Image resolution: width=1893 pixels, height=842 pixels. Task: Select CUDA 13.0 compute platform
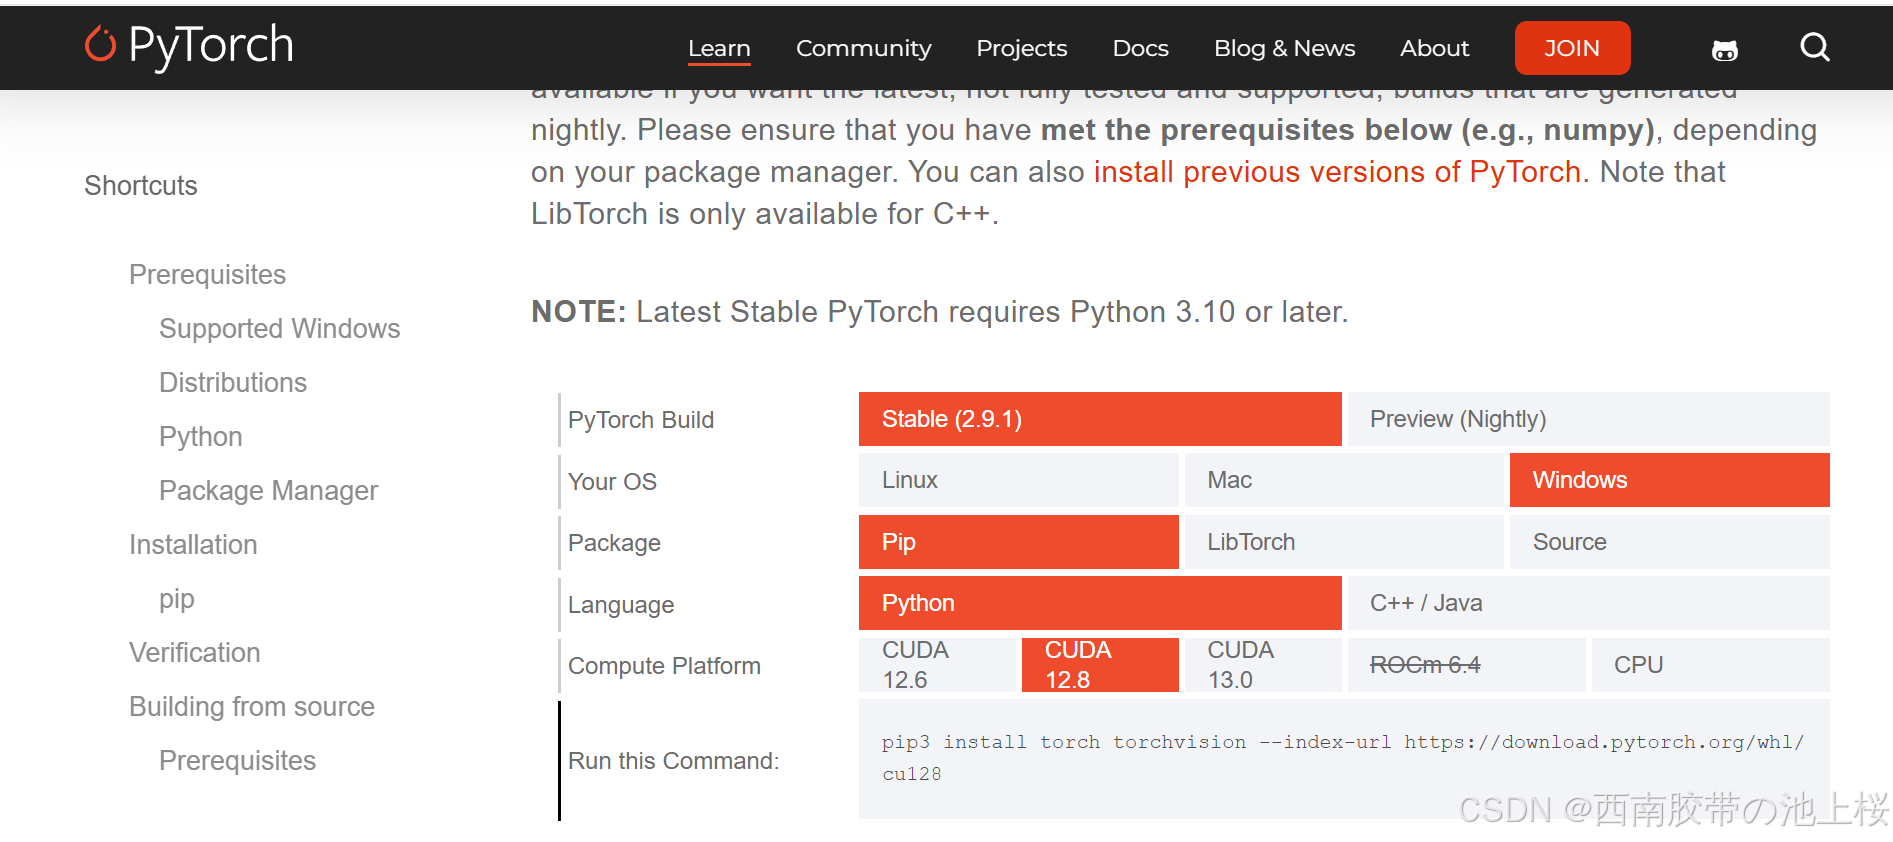pos(1261,665)
